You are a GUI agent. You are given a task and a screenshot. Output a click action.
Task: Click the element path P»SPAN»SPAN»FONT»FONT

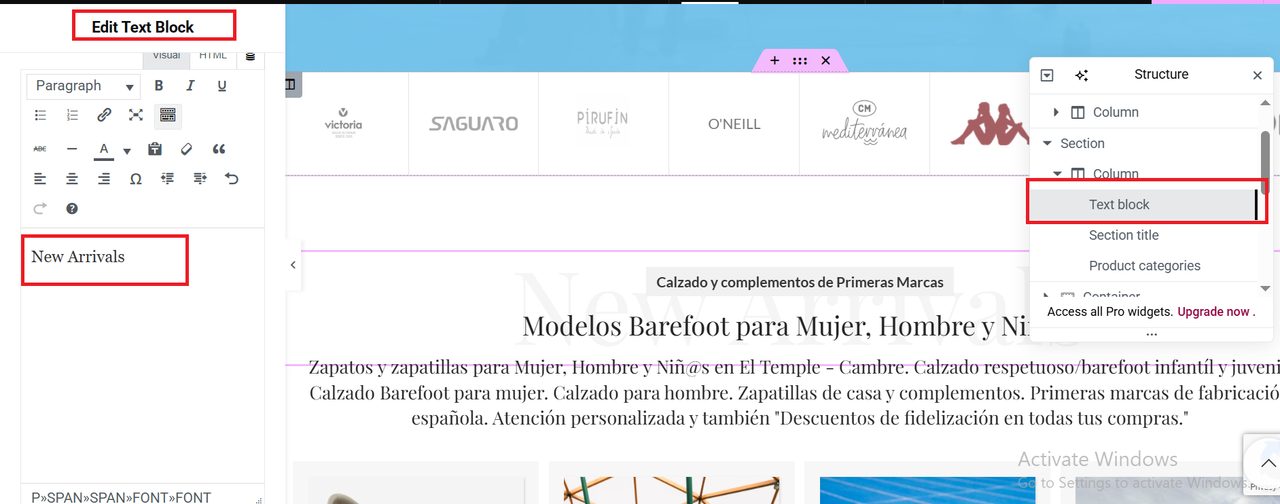pos(121,497)
